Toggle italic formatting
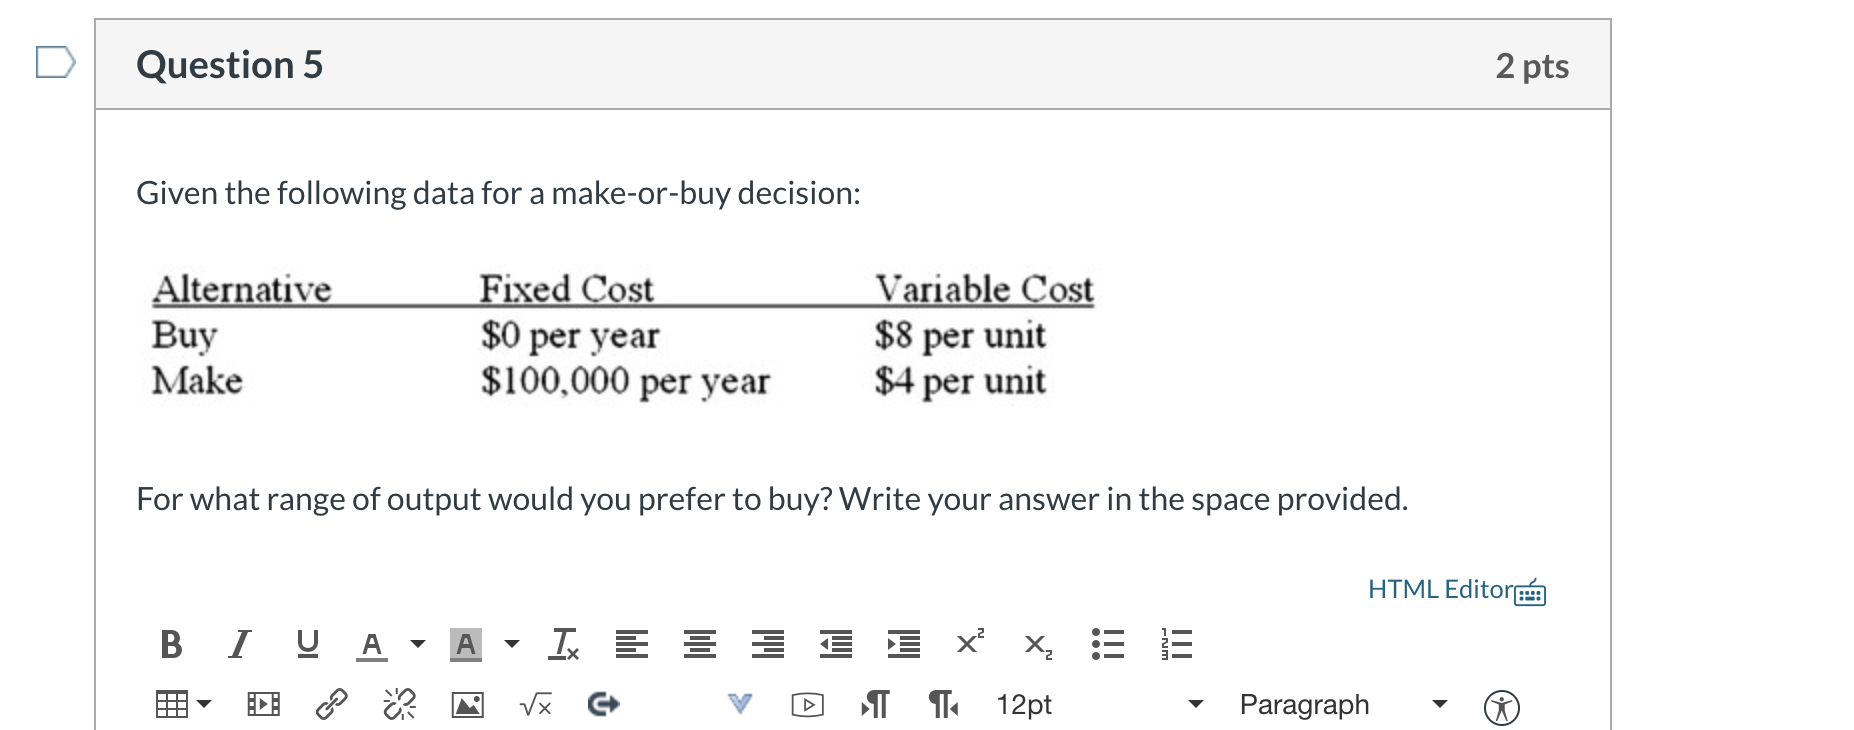1854x730 pixels. (x=238, y=645)
